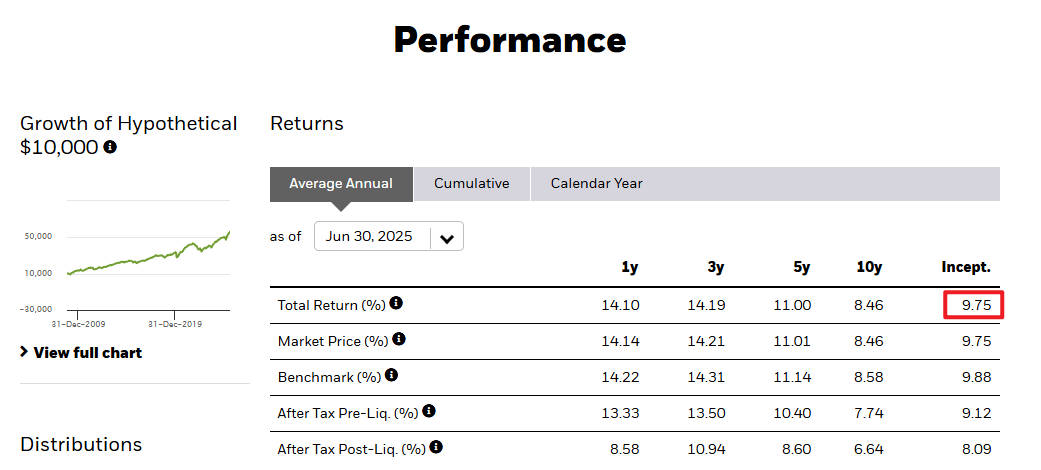Click the Benchmark 1y value 14.22
The height and width of the screenshot is (470, 1041).
click(620, 377)
